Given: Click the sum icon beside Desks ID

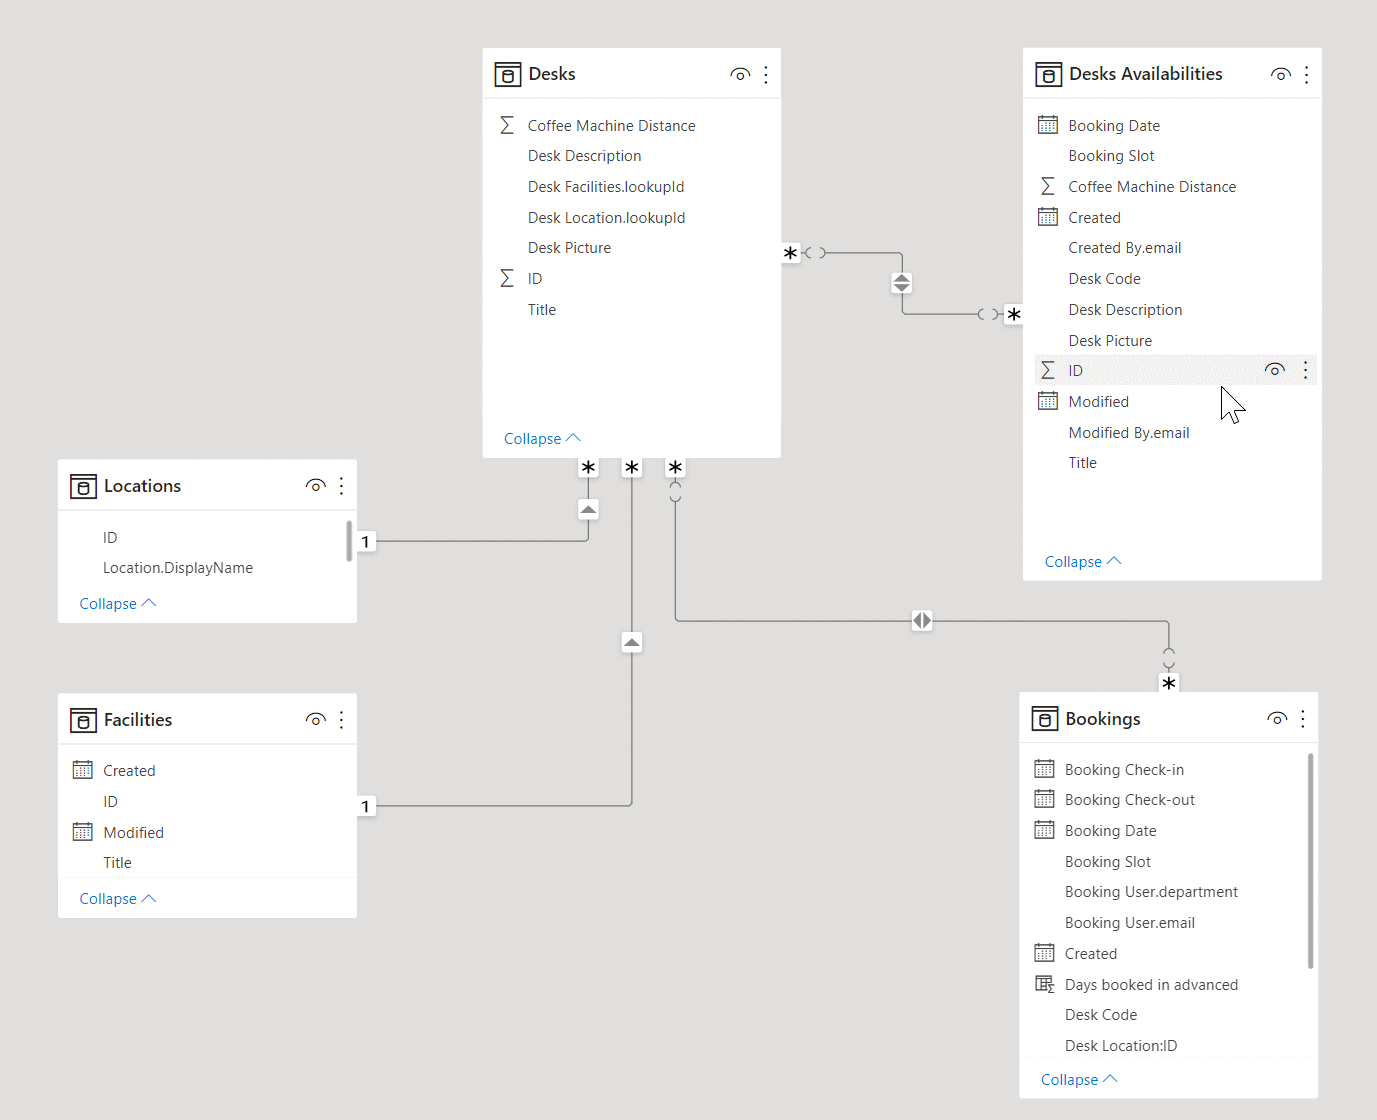Looking at the screenshot, I should [507, 278].
